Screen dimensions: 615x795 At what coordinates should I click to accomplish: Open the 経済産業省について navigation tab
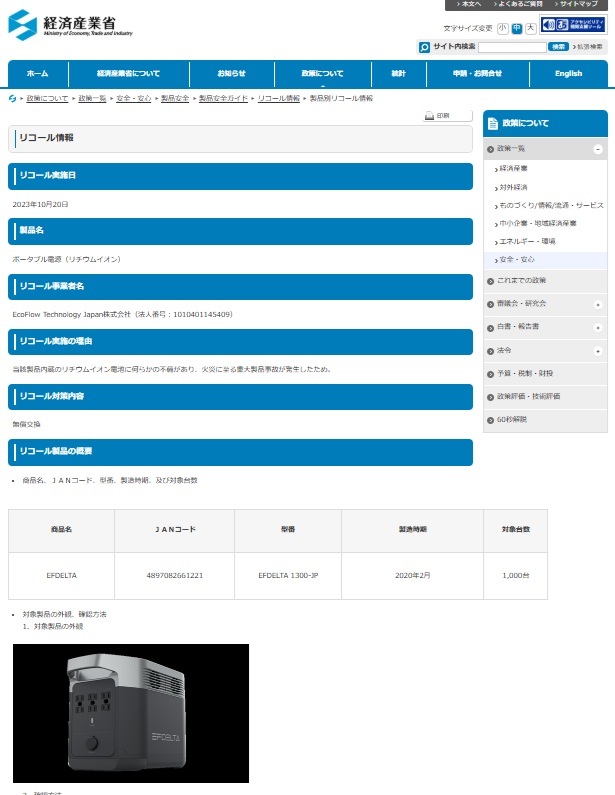pyautogui.click(x=129, y=74)
